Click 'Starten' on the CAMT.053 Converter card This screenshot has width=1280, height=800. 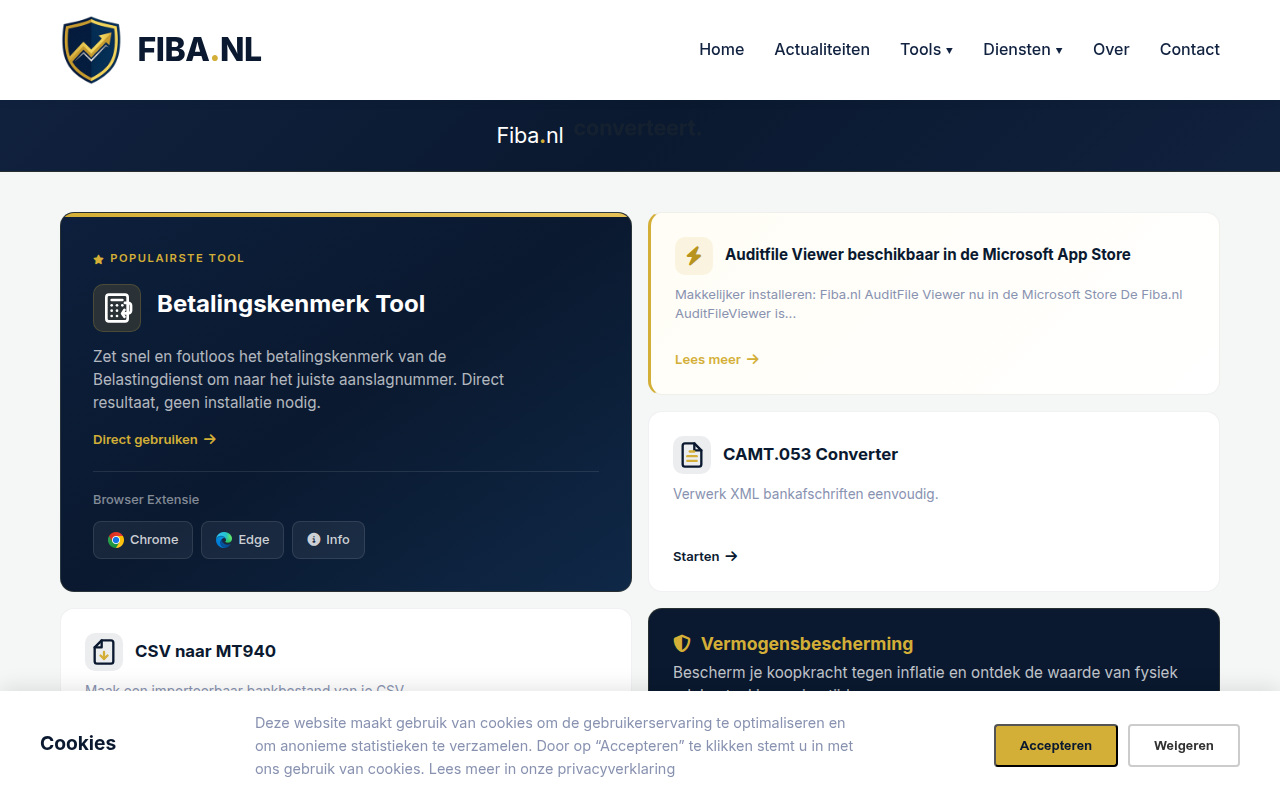pos(705,557)
